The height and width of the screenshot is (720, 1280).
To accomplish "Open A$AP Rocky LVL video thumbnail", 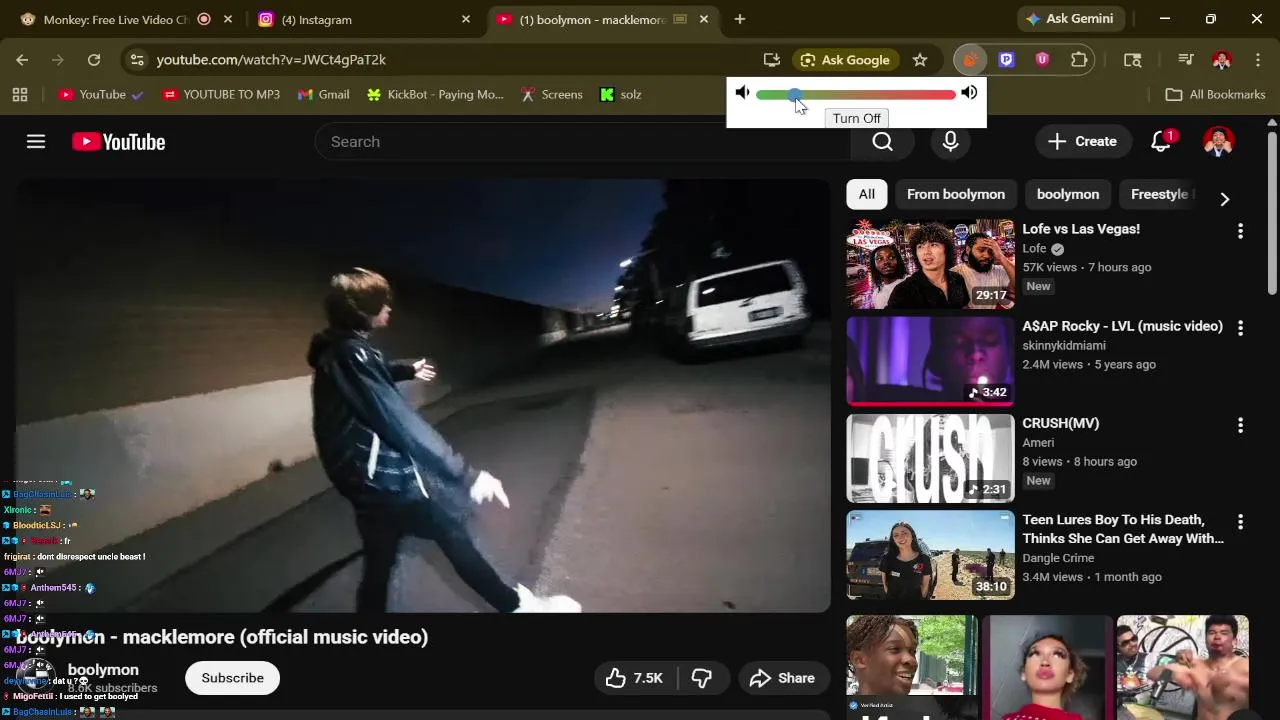I will pyautogui.click(x=930, y=361).
